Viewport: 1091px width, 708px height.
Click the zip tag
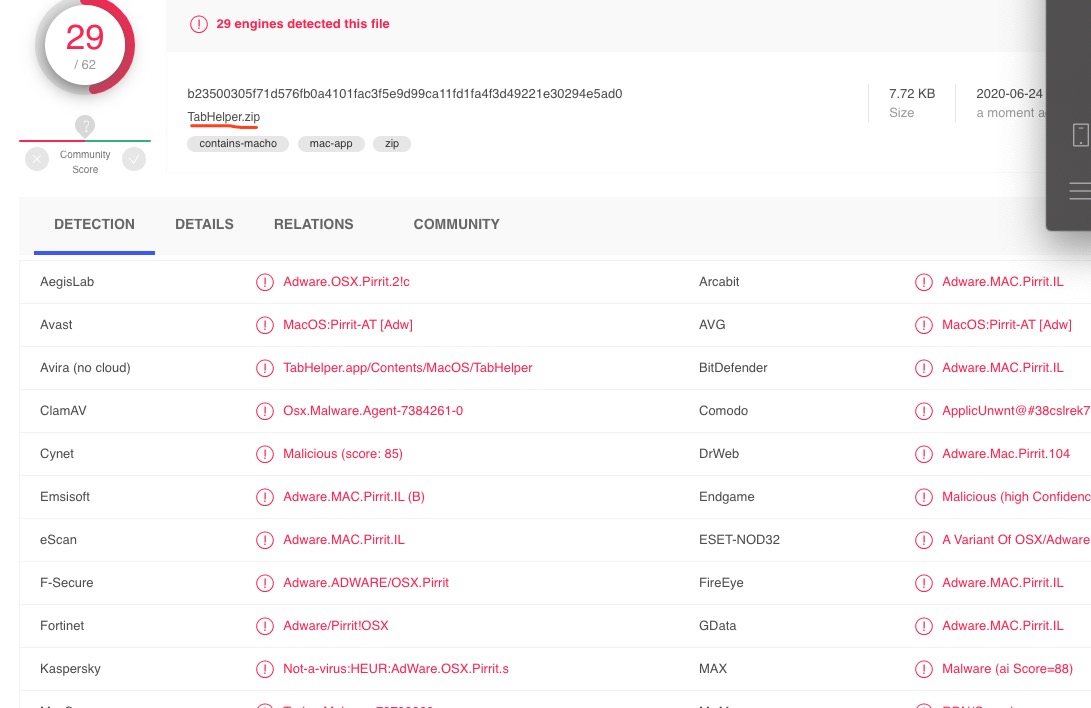392,143
